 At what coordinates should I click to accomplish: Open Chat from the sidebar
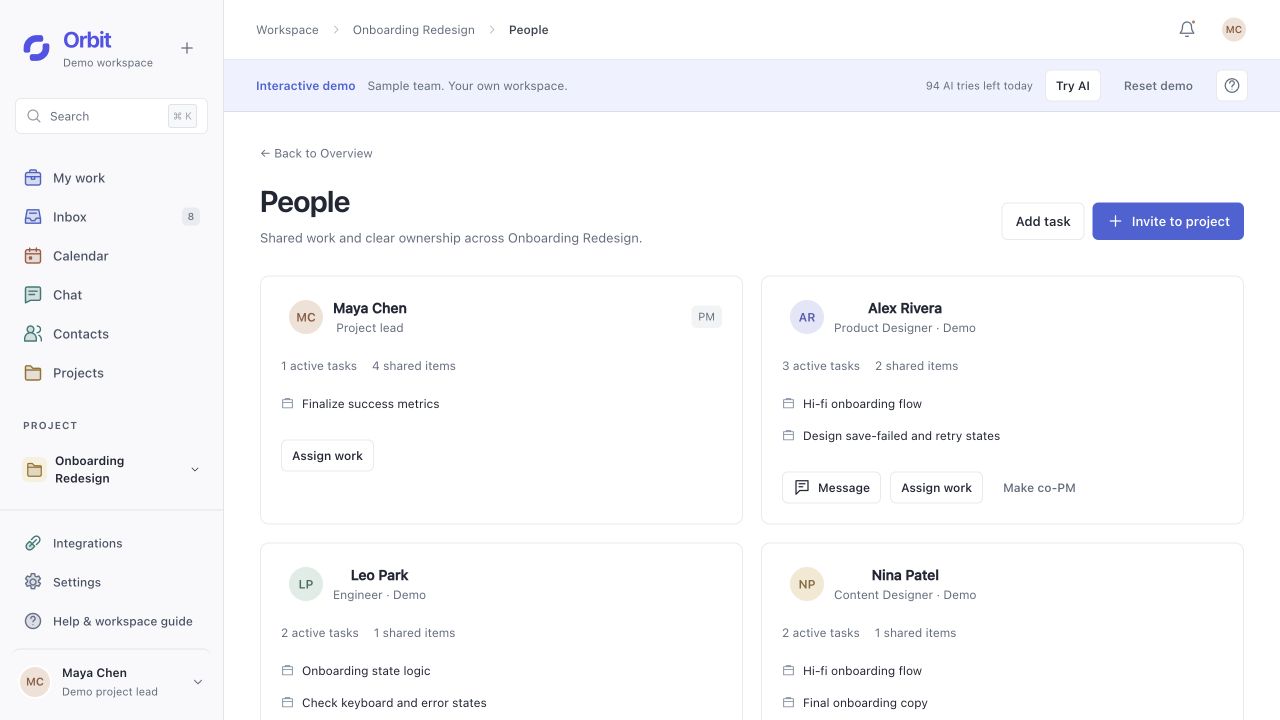[x=111, y=295]
